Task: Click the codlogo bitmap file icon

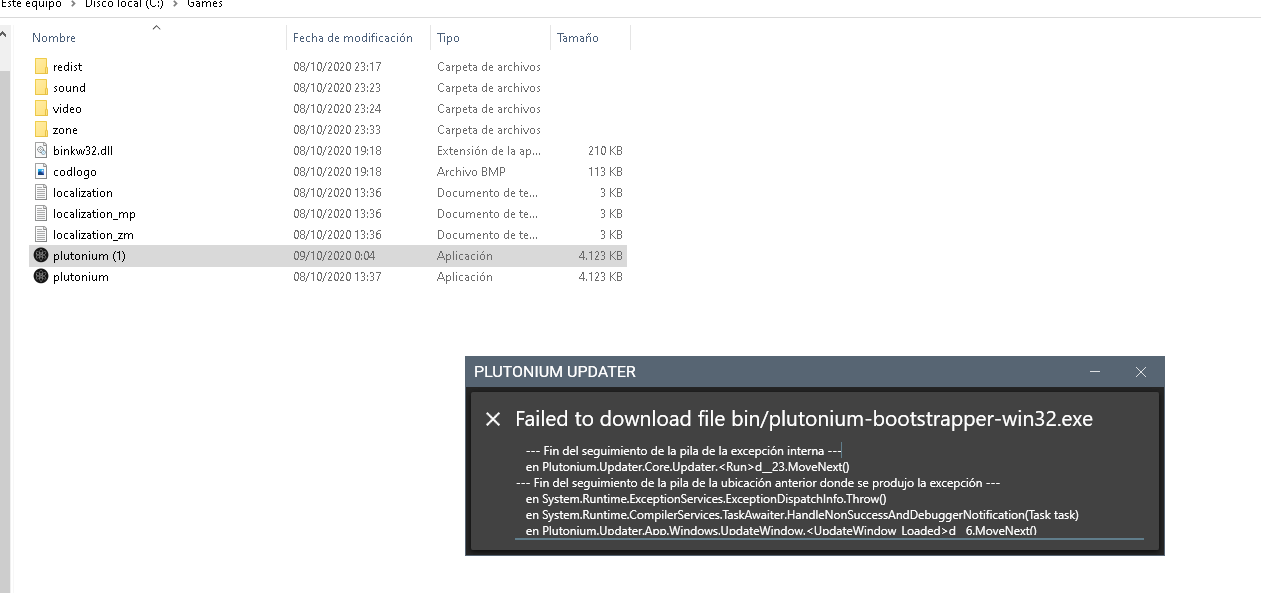Action: pos(41,171)
